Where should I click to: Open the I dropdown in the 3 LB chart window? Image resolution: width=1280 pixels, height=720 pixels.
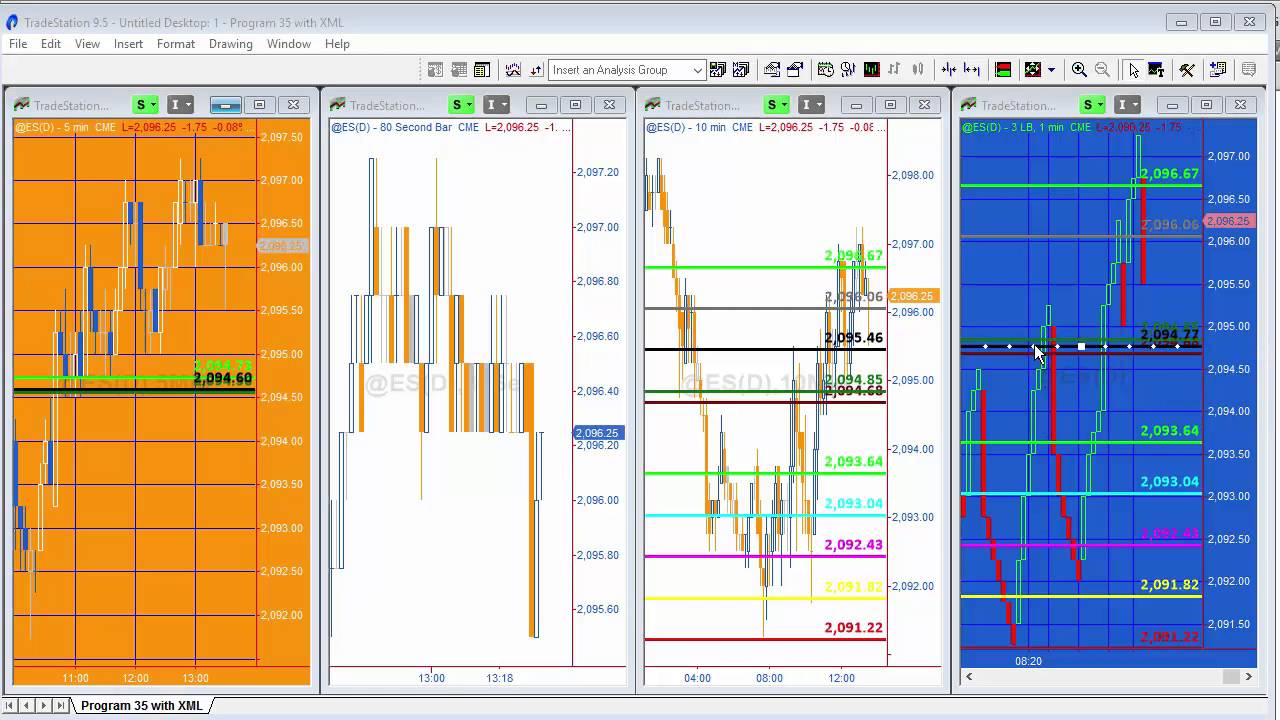1127,105
